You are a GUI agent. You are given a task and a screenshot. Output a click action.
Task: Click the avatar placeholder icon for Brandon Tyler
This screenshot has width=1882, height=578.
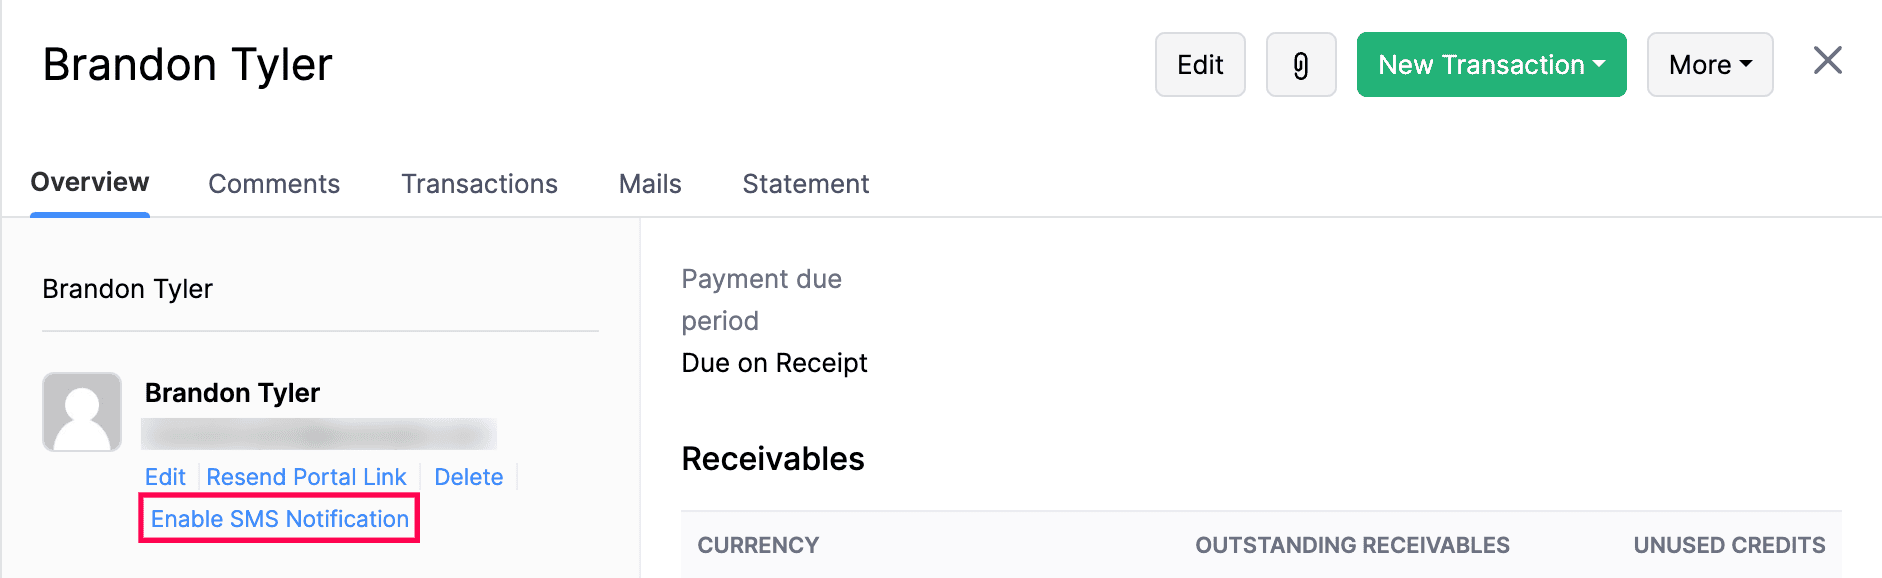[x=82, y=412]
